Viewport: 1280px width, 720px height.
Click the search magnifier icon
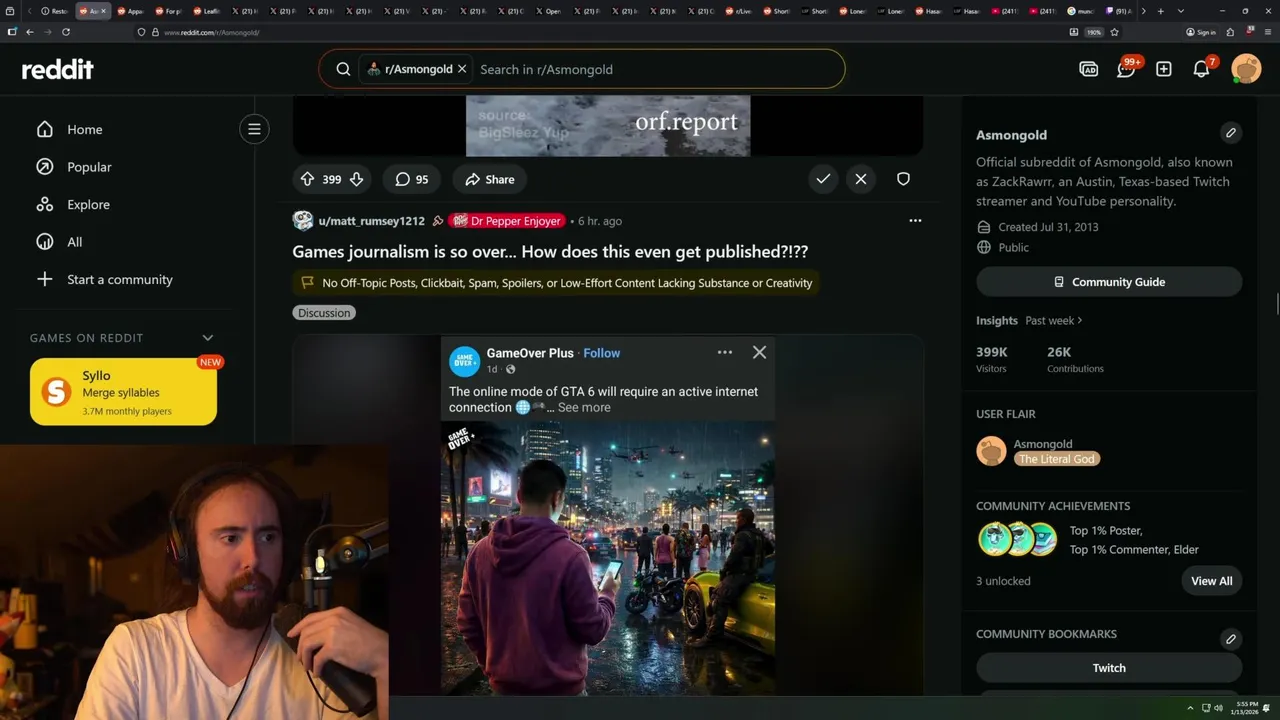pos(343,69)
